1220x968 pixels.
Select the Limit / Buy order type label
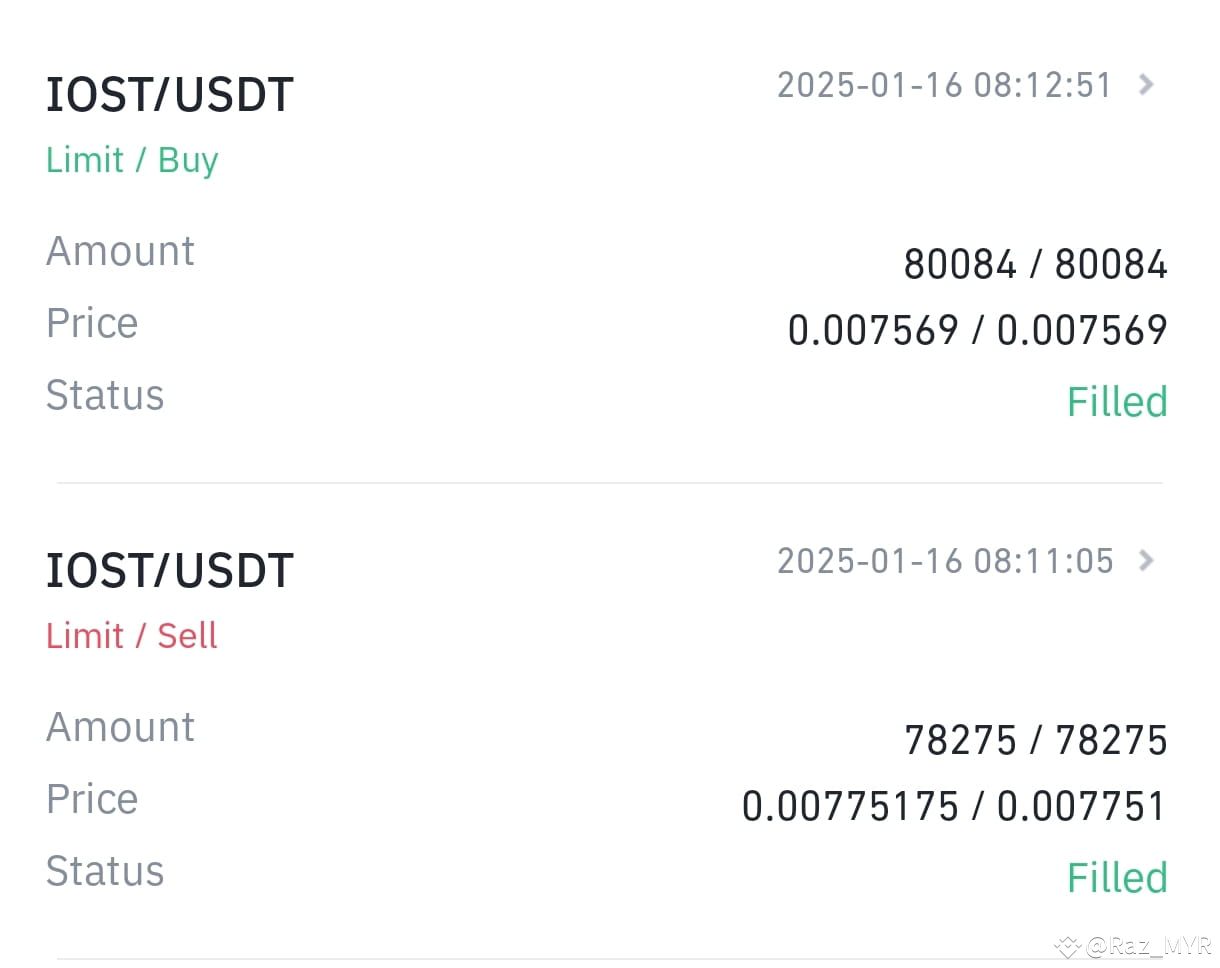coord(131,159)
